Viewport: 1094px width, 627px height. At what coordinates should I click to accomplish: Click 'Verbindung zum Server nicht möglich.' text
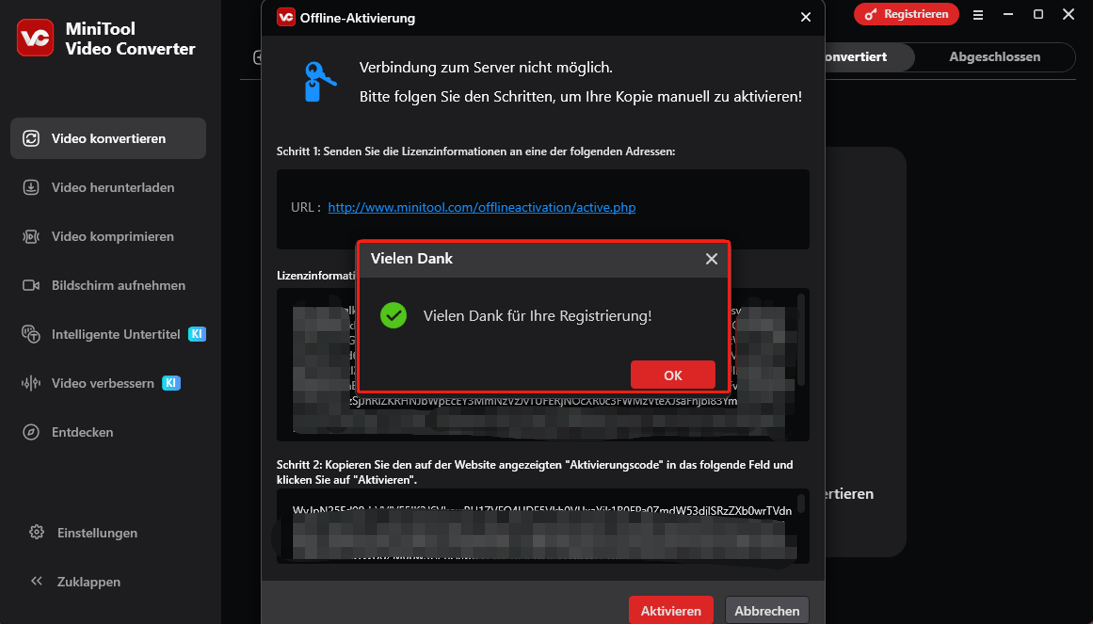click(x=486, y=68)
